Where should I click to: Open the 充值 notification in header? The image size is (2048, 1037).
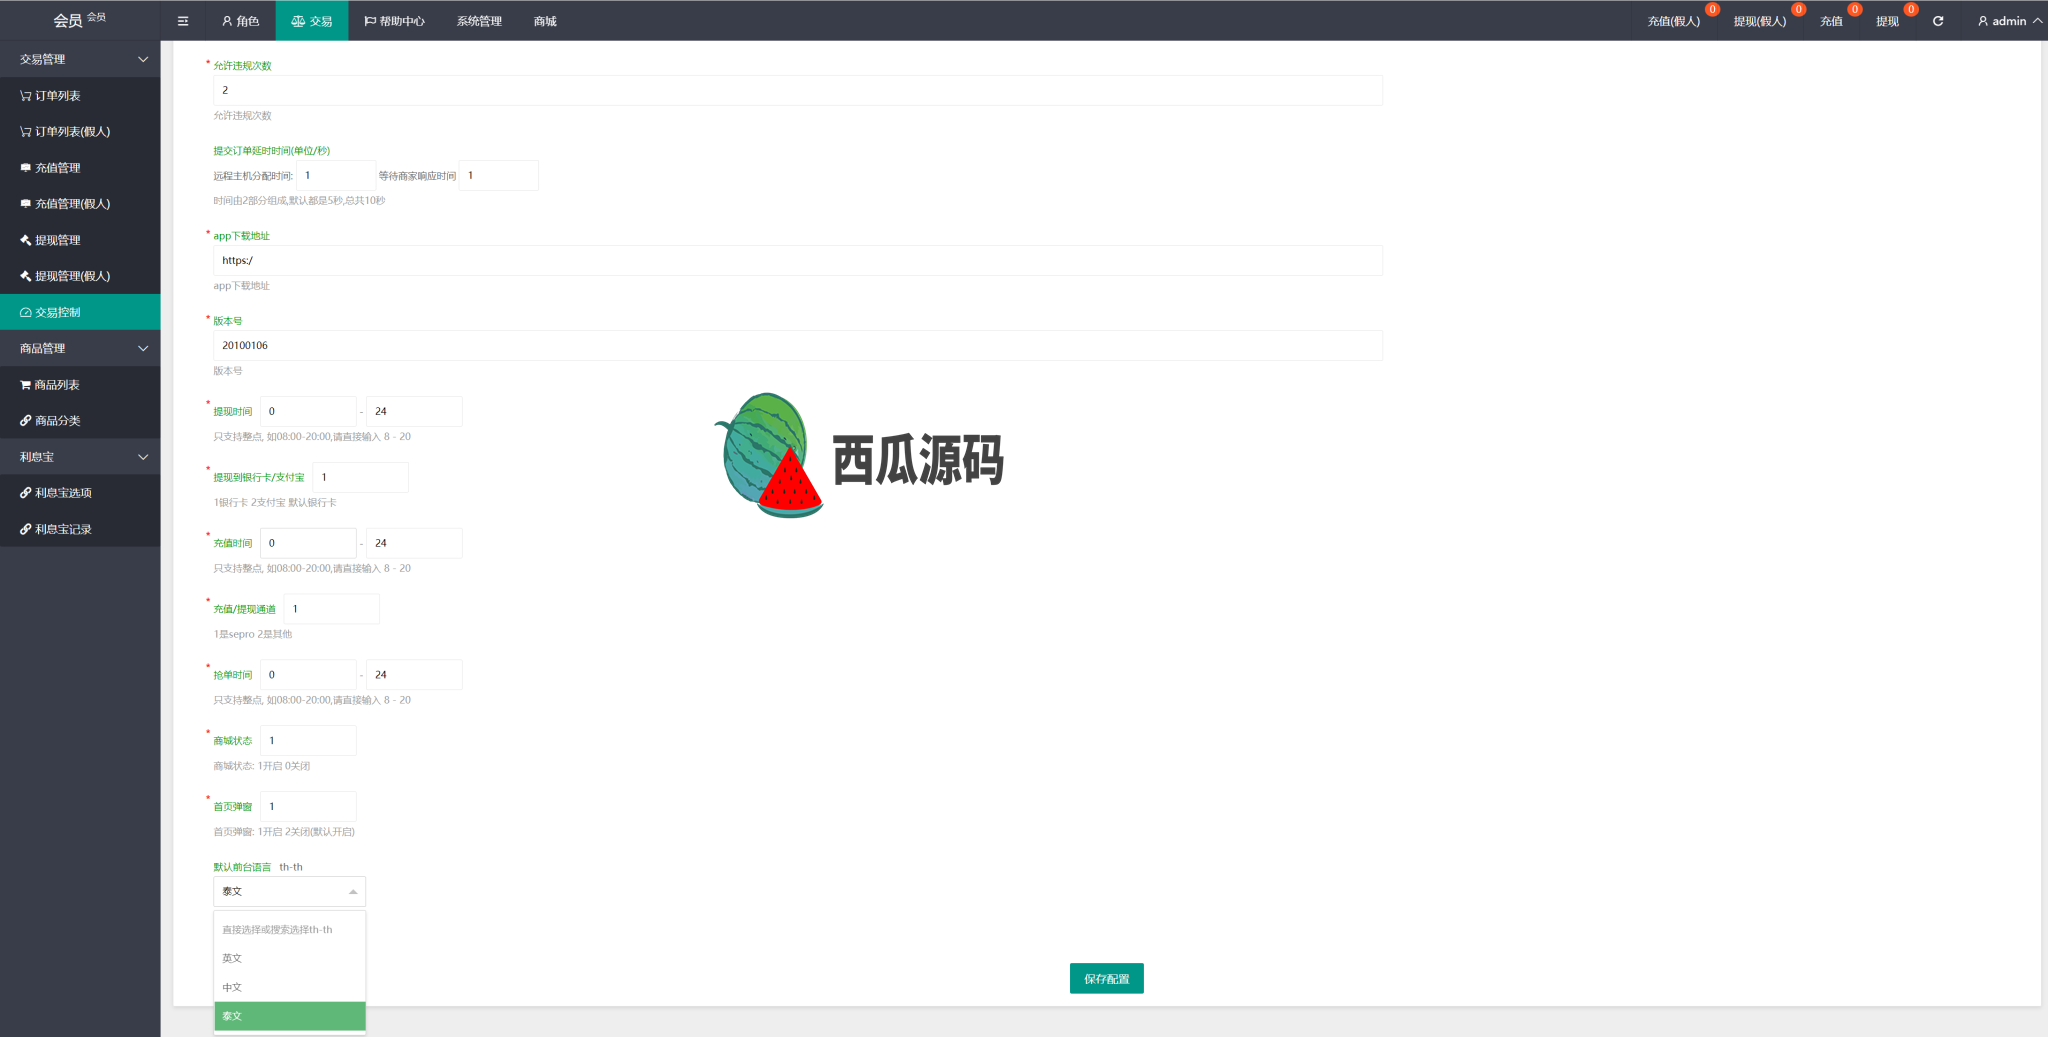click(1831, 20)
